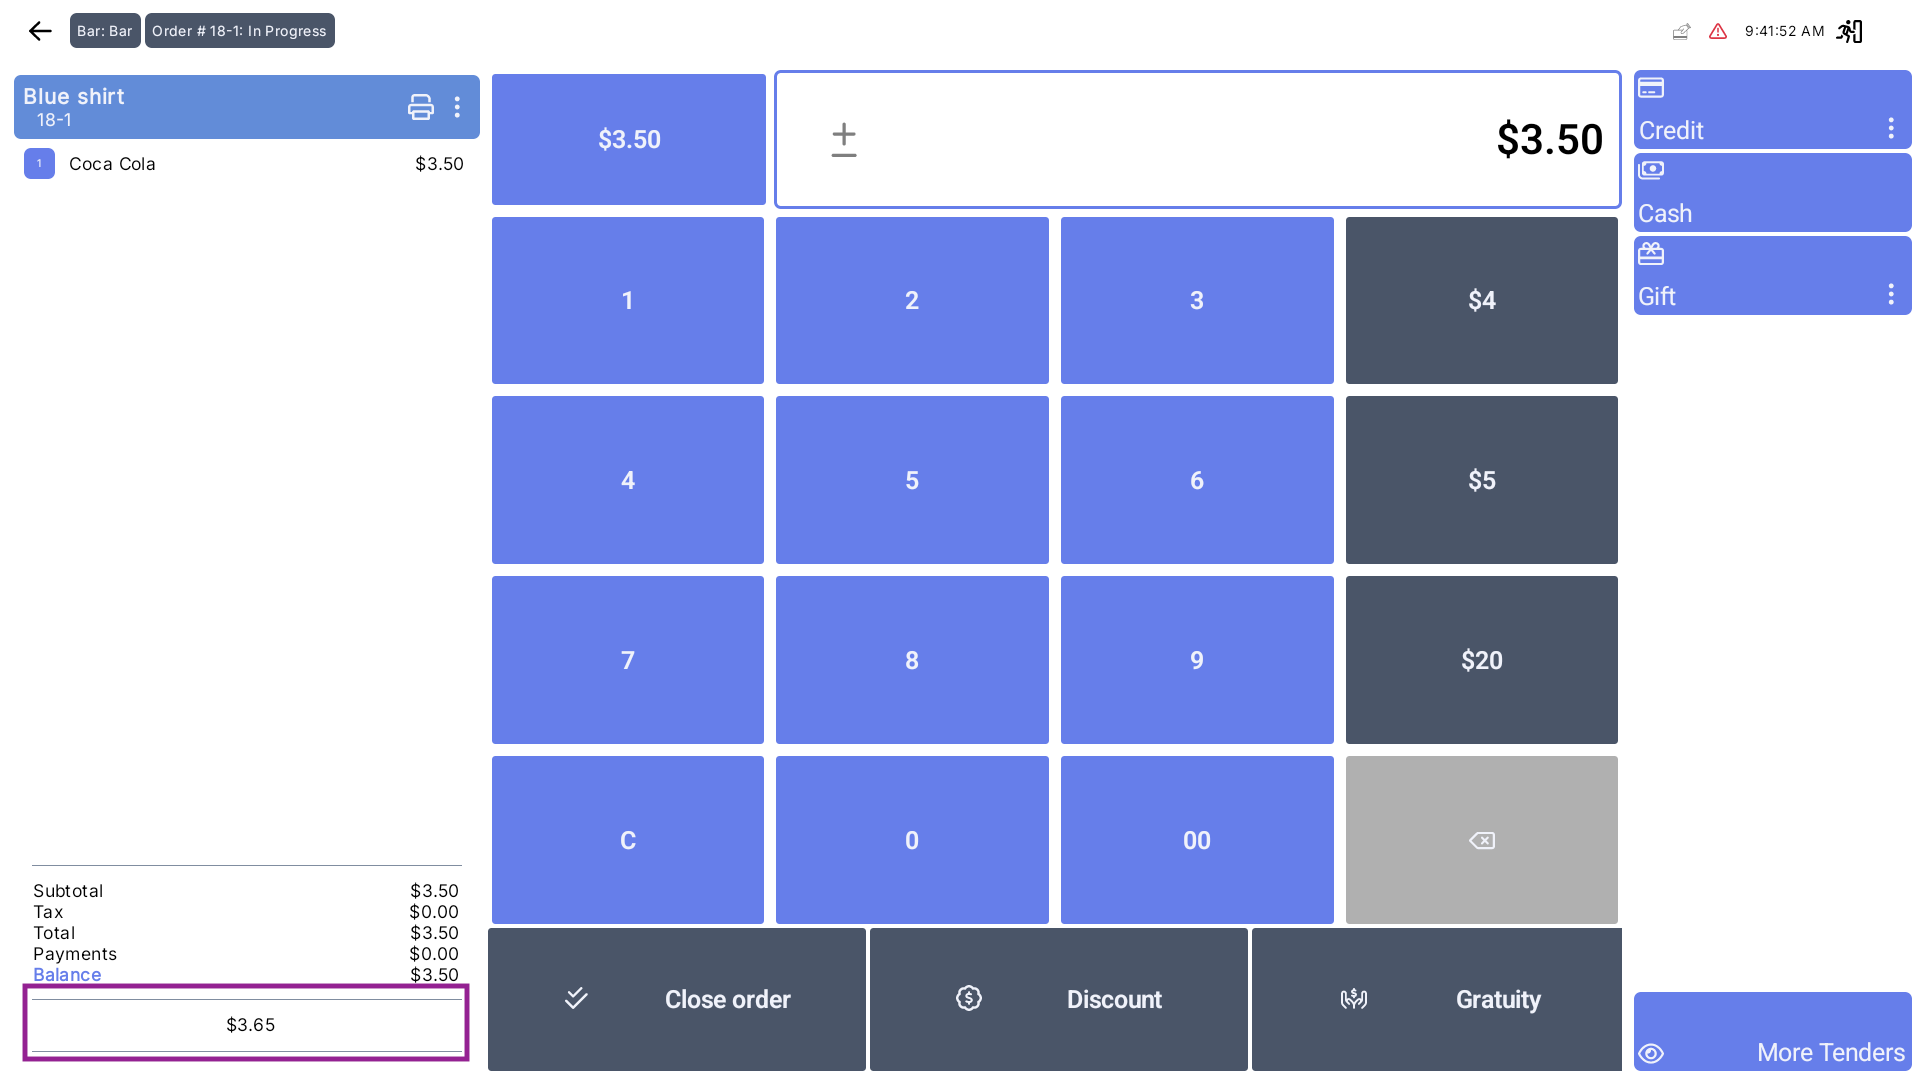This screenshot has width=1920, height=1080.
Task: Expand Credit tender options menu
Action: [x=1890, y=128]
